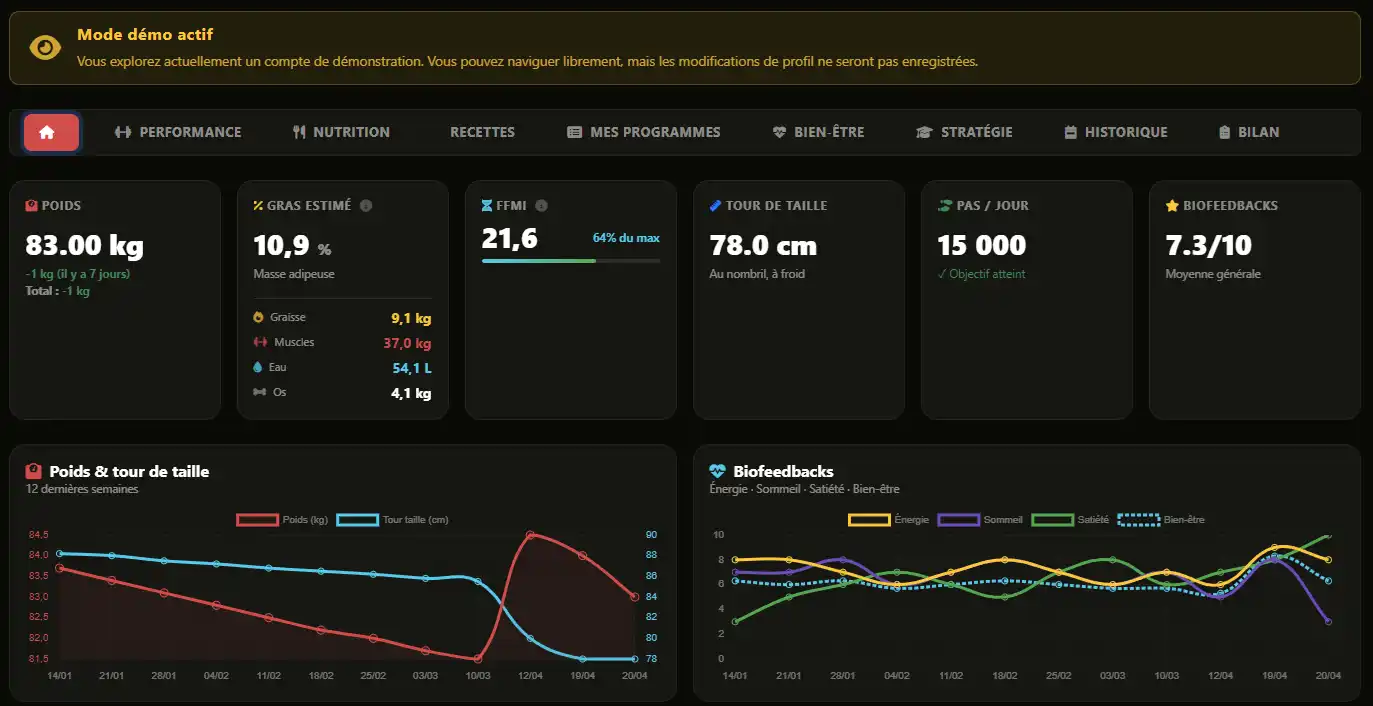Viewport: 1373px width, 706px height.
Task: Switch to the Recettes tab
Action: (482, 132)
